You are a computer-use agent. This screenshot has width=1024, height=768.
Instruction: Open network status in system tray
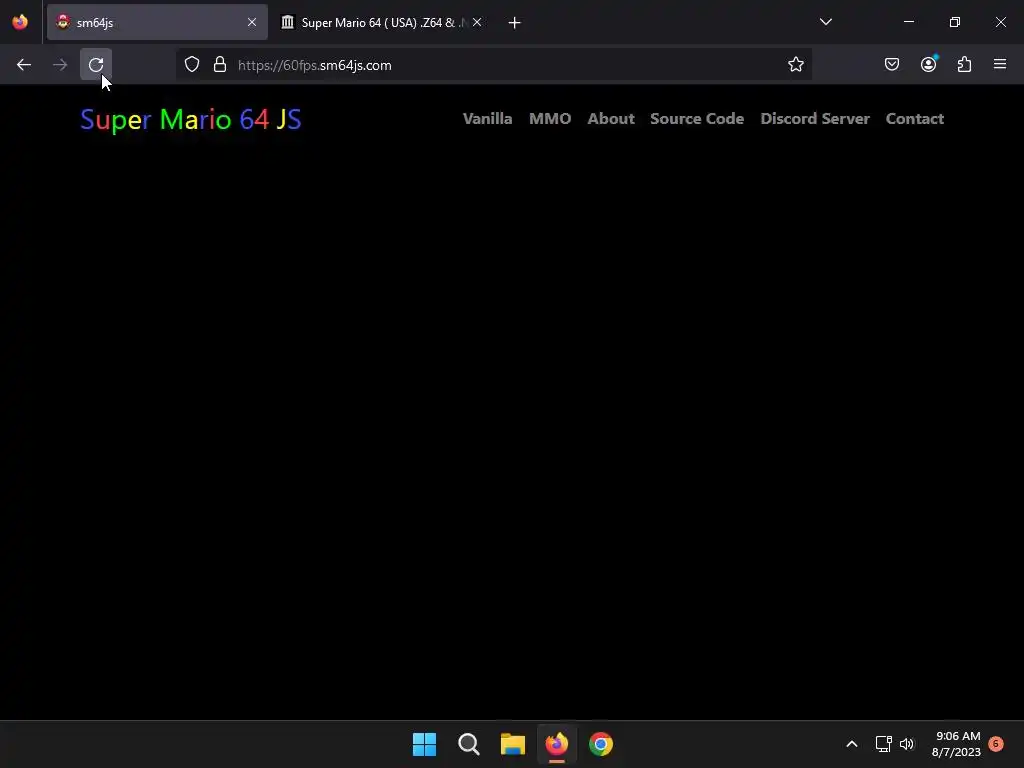coord(884,744)
